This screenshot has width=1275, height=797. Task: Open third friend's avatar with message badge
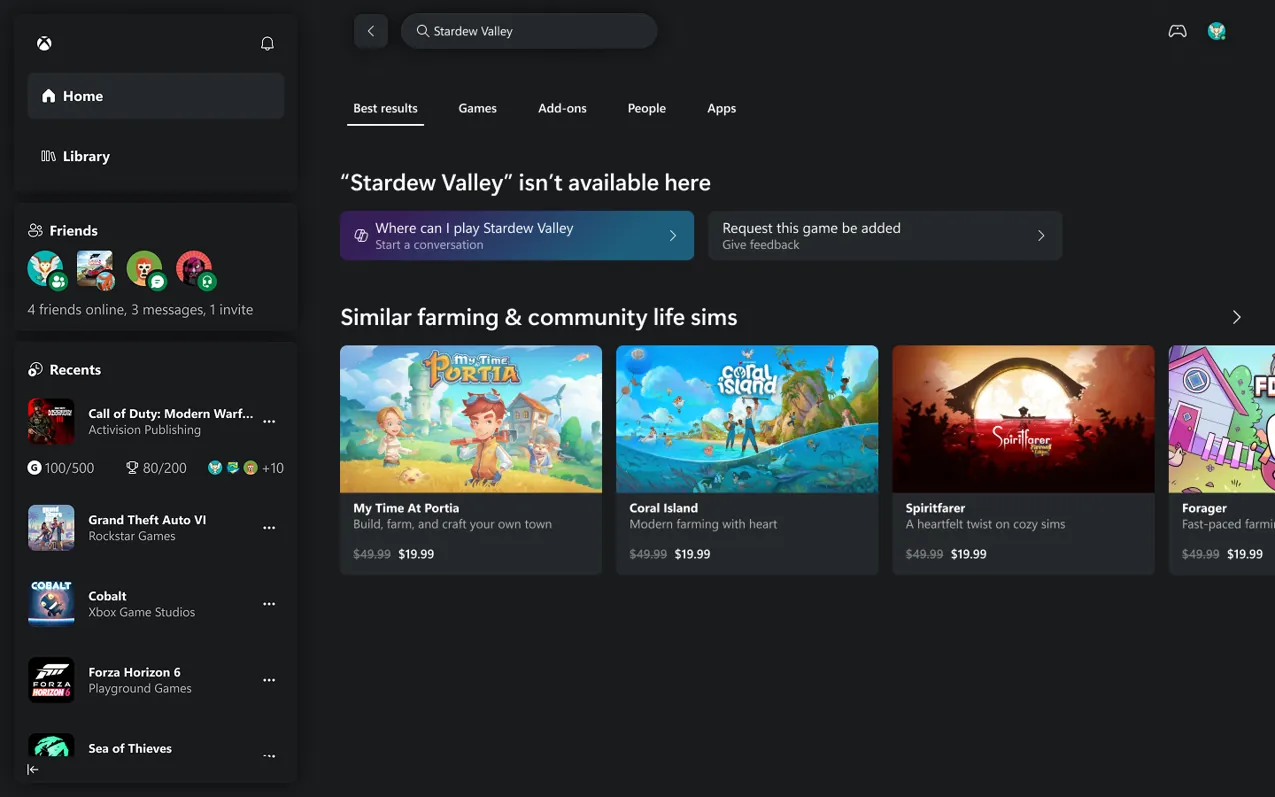(145, 269)
